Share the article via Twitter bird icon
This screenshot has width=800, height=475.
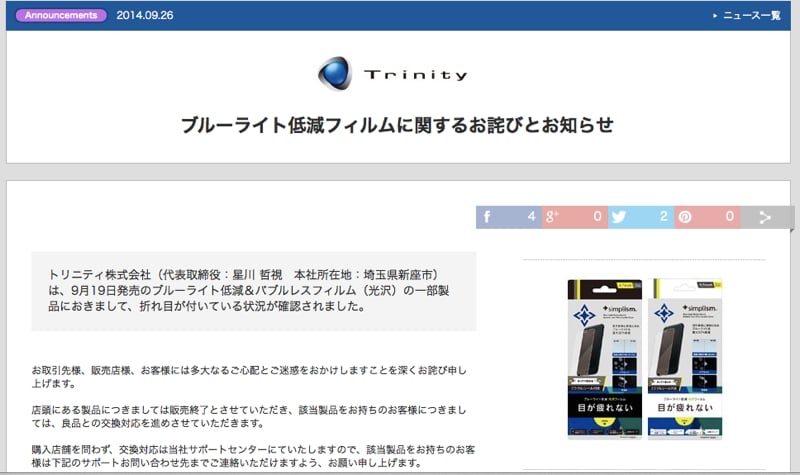tap(620, 216)
